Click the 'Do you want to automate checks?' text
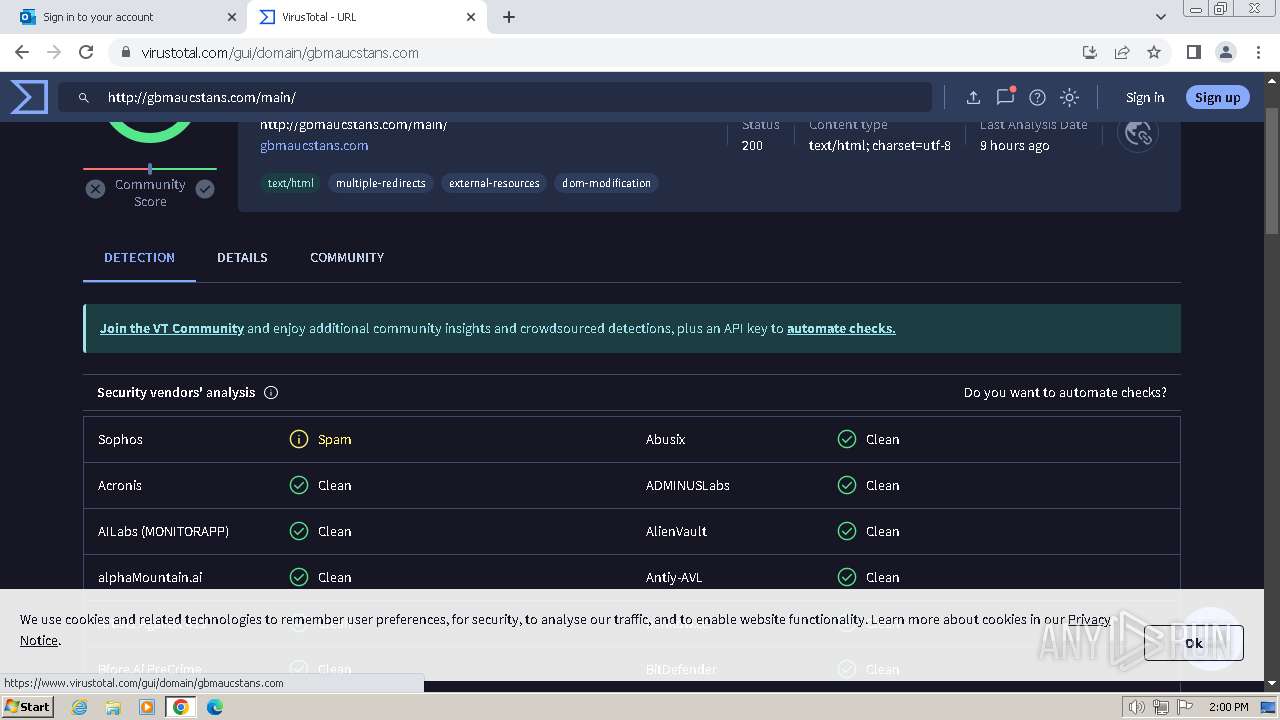Viewport: 1280px width, 720px height. pyautogui.click(x=1065, y=392)
